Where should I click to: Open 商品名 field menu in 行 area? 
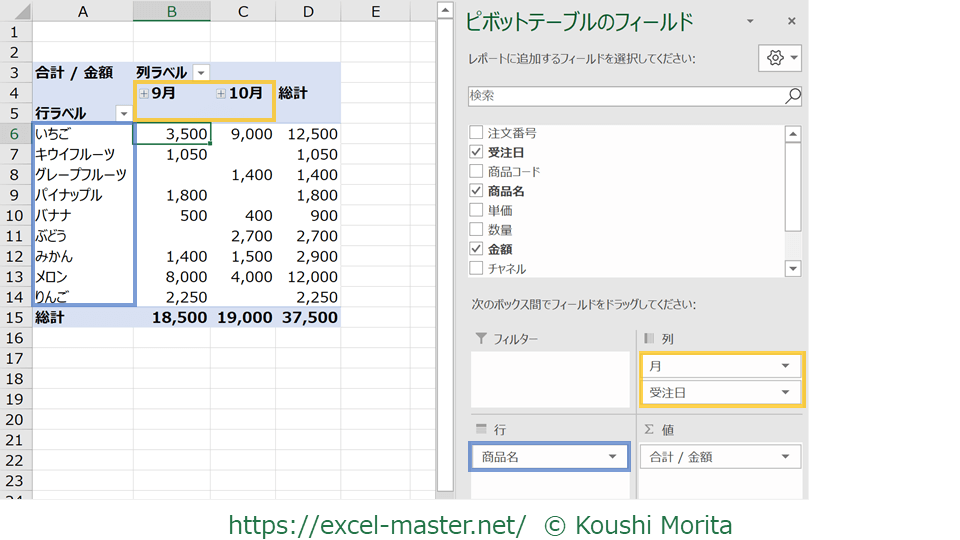coord(611,457)
